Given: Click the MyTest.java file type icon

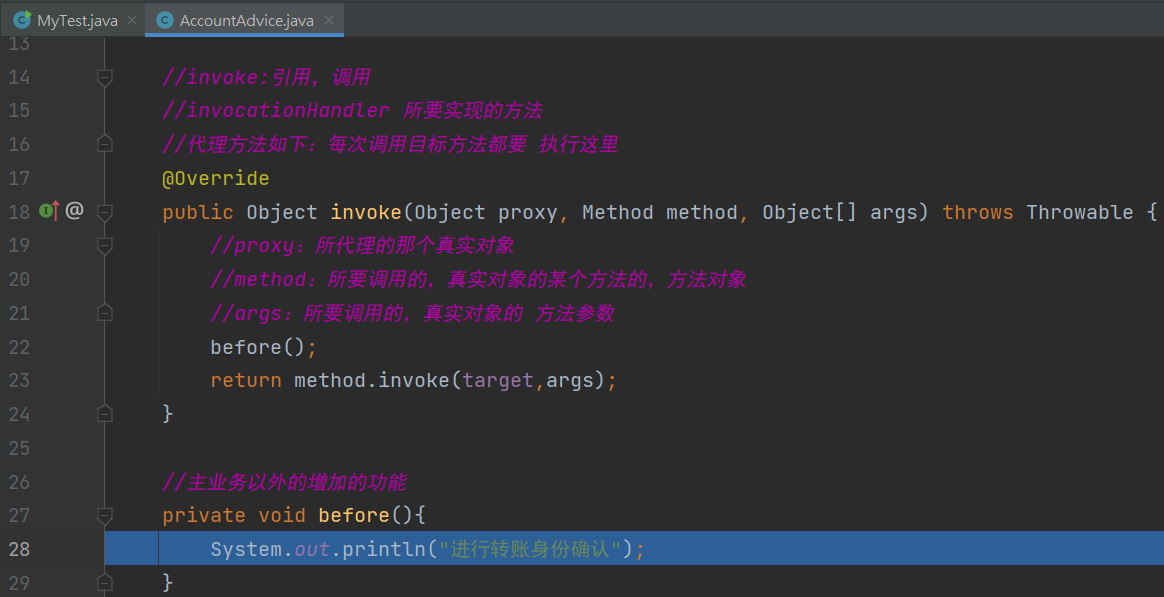Looking at the screenshot, I should 21,20.
